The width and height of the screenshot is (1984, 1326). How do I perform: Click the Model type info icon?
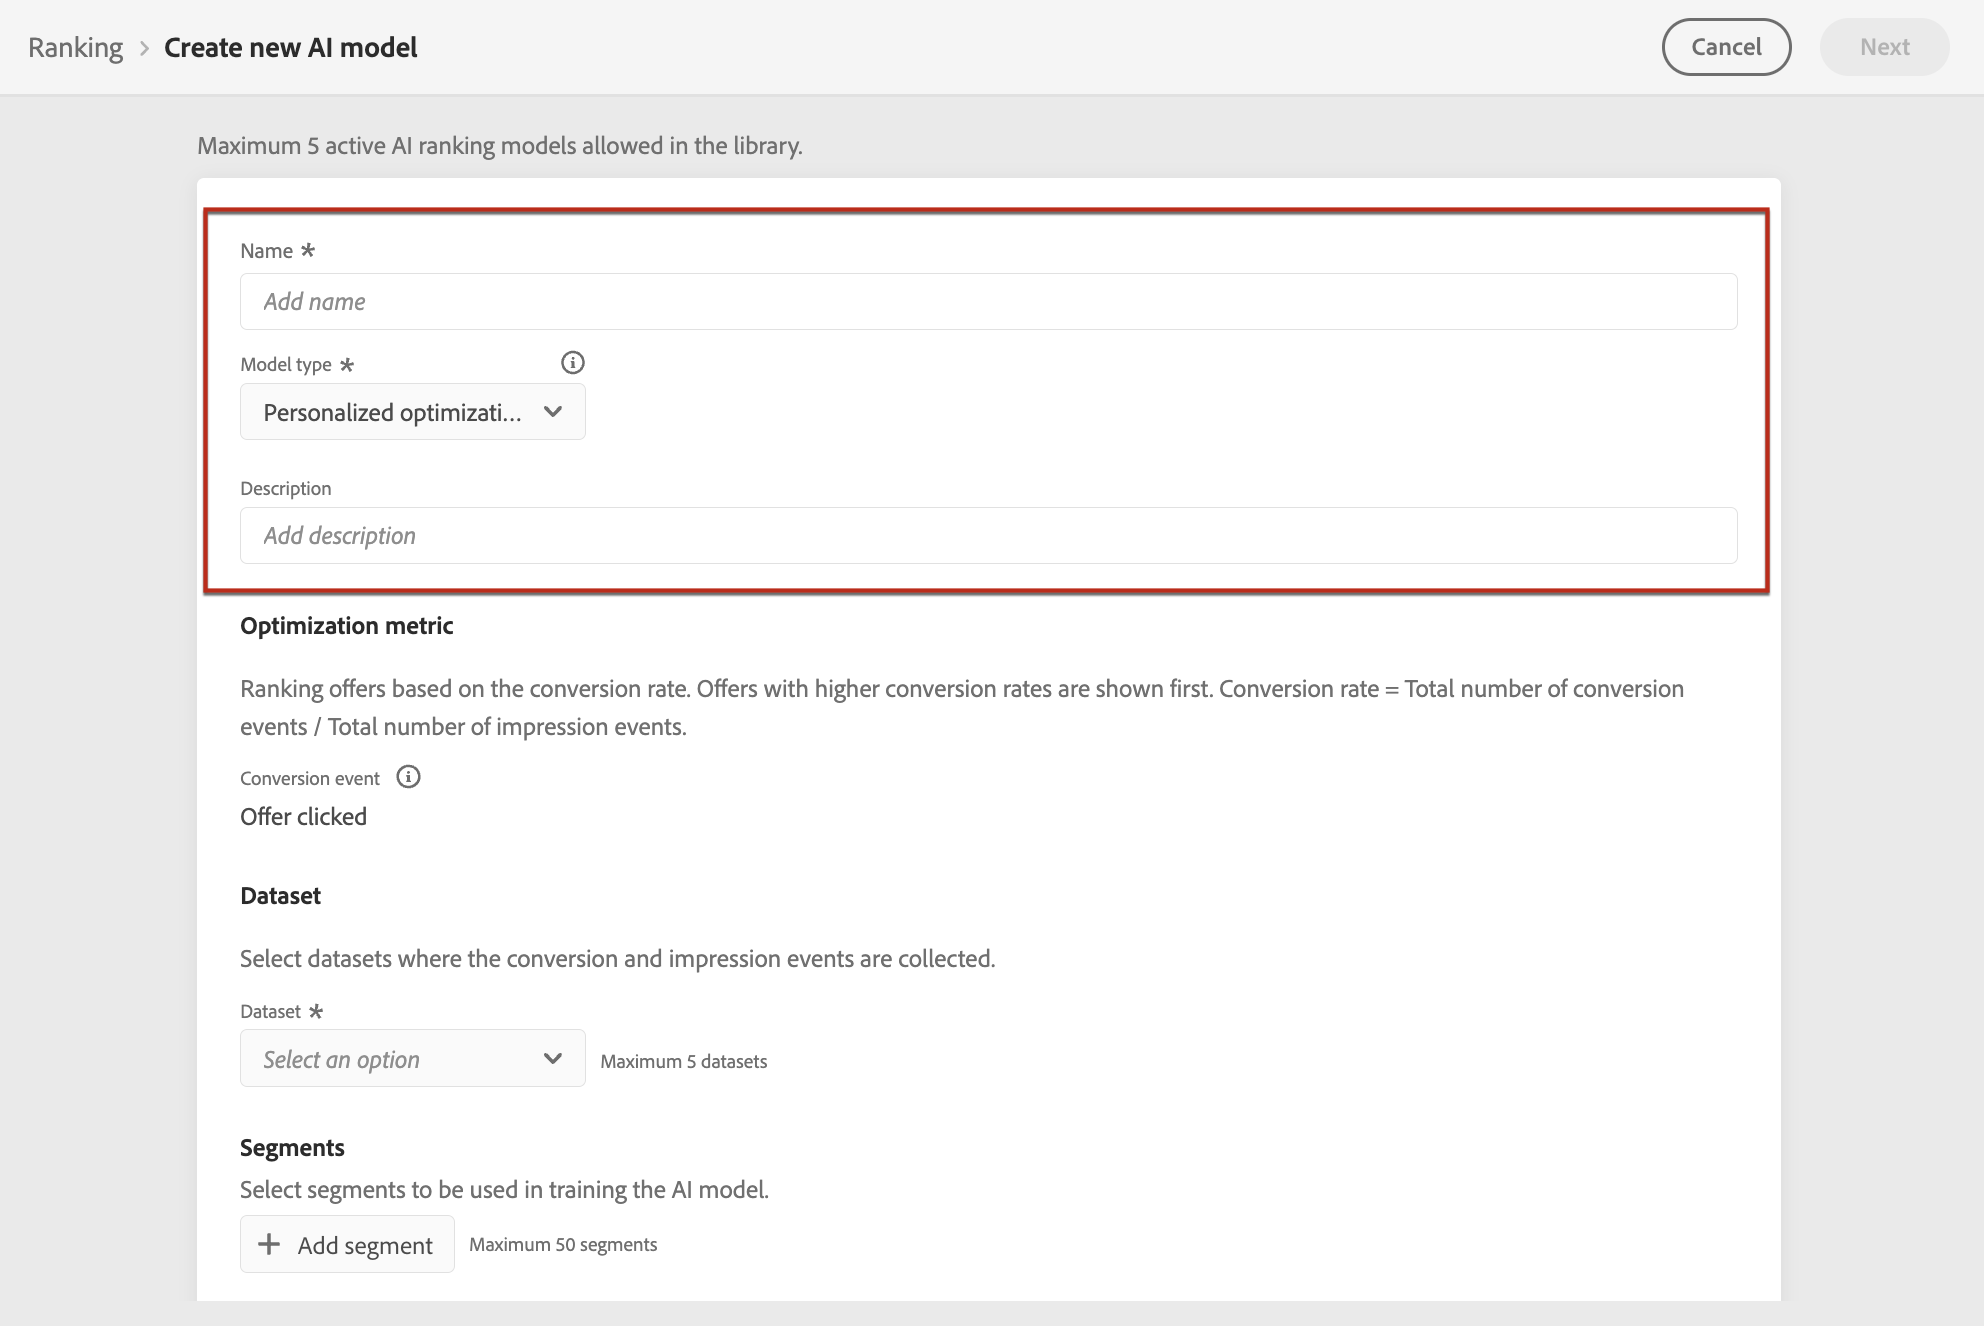(572, 363)
